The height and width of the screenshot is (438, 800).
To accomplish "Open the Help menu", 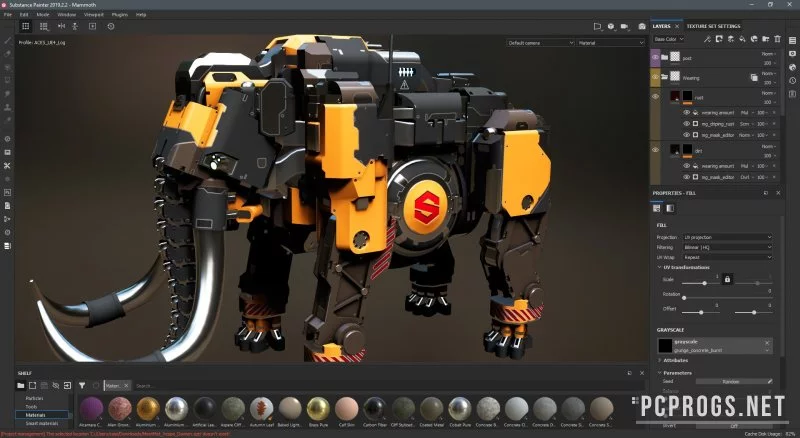I will click(141, 15).
